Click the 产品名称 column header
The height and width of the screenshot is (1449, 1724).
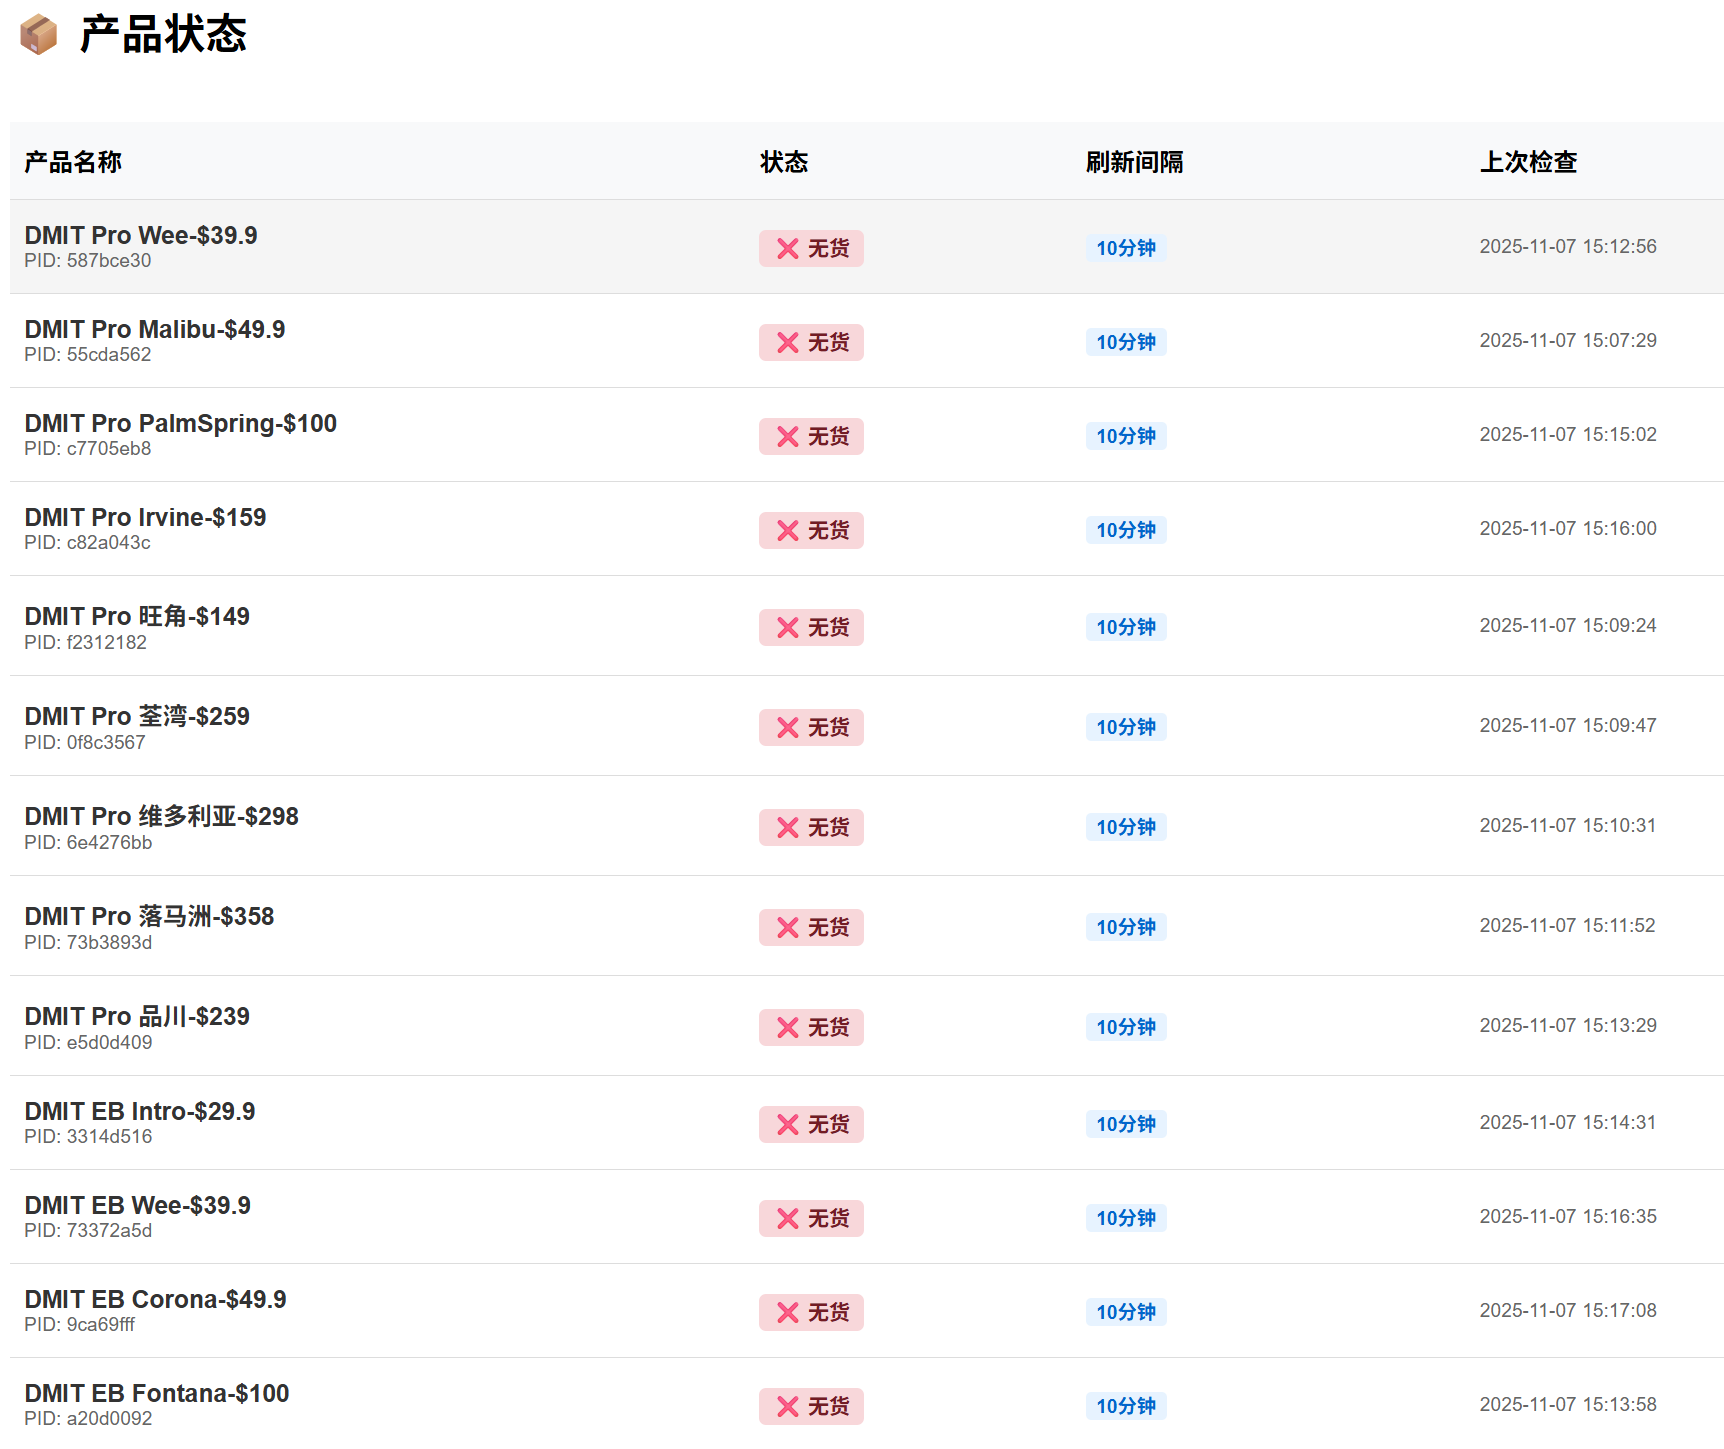(x=73, y=162)
